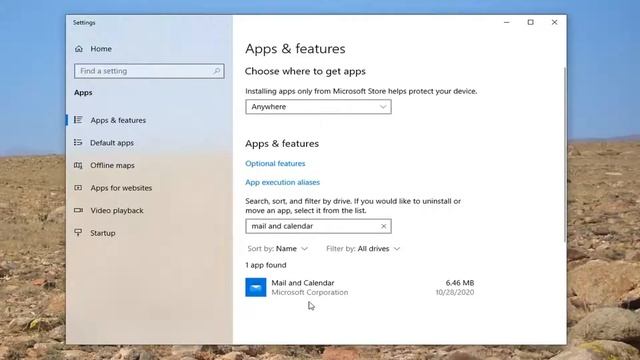Open the Optional features link
The width and height of the screenshot is (640, 360).
point(275,163)
